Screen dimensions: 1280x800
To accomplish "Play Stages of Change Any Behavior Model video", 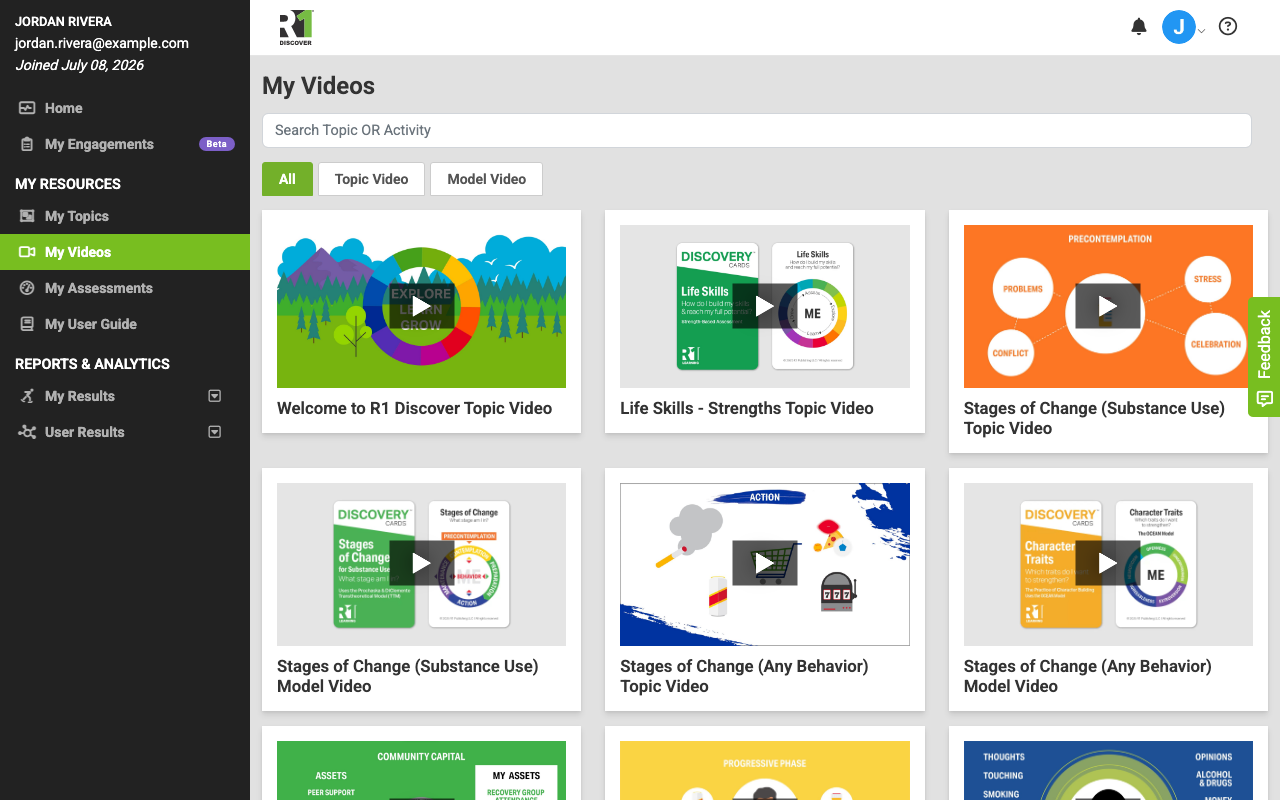I will 1108,564.
